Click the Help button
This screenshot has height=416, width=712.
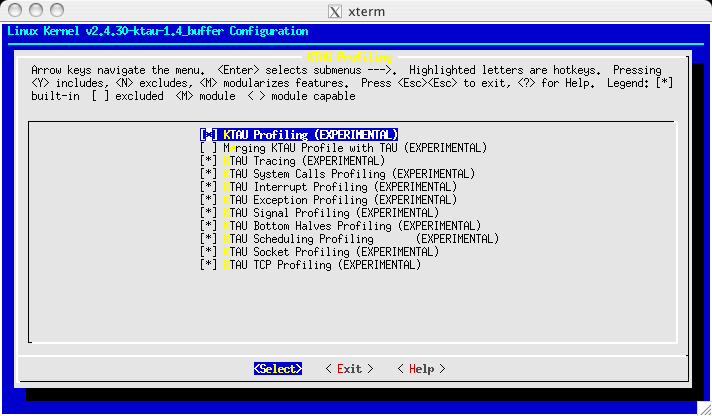421,369
